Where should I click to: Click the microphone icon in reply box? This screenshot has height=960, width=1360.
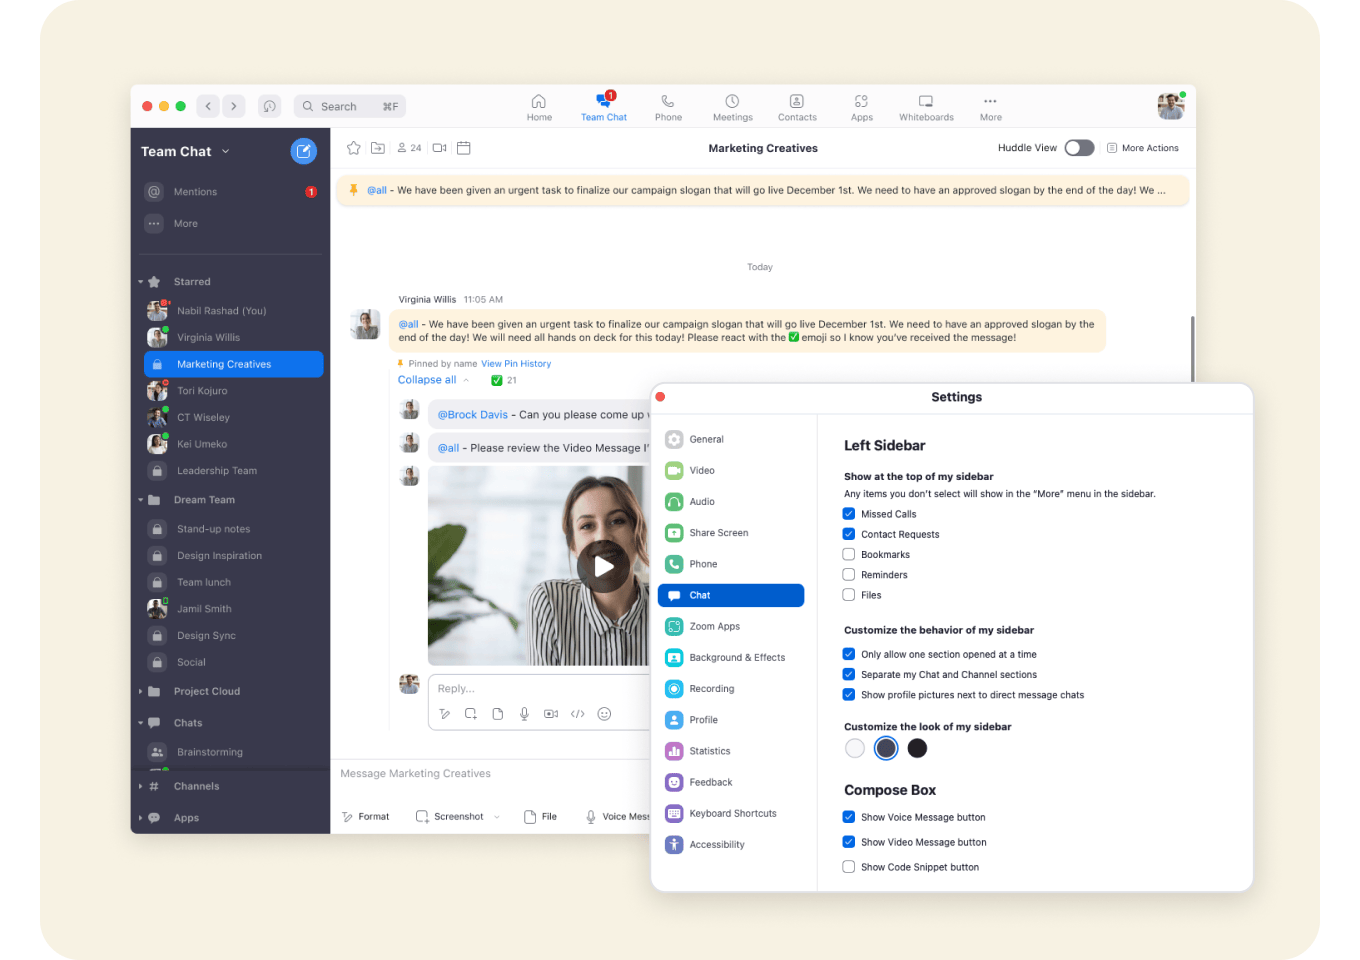click(524, 714)
